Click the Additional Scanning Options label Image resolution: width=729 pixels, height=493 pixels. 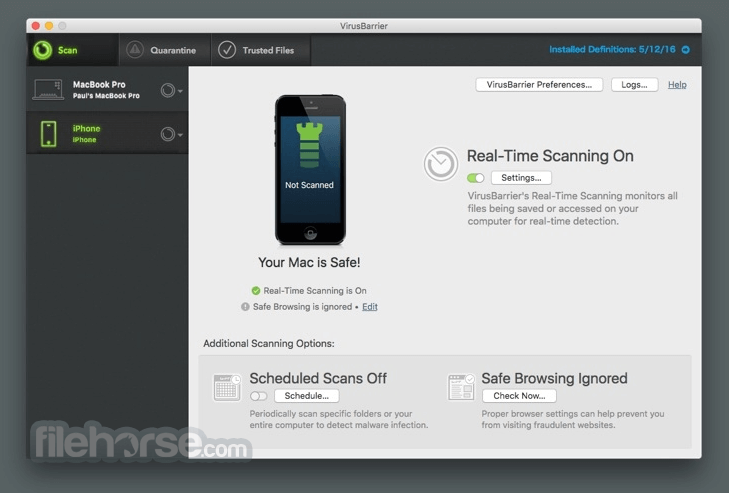[269, 343]
